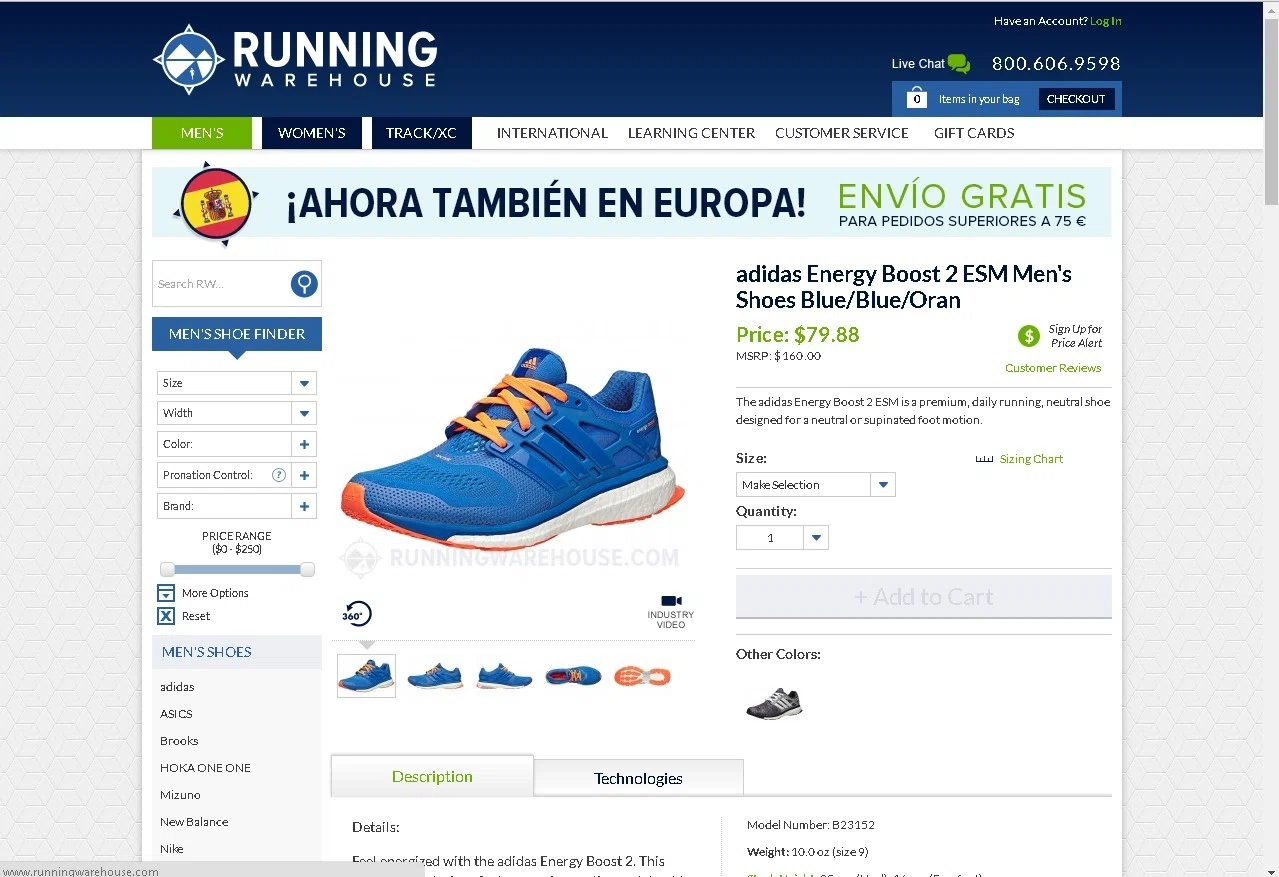Open adidas in Men's Shoes list

pyautogui.click(x=177, y=687)
